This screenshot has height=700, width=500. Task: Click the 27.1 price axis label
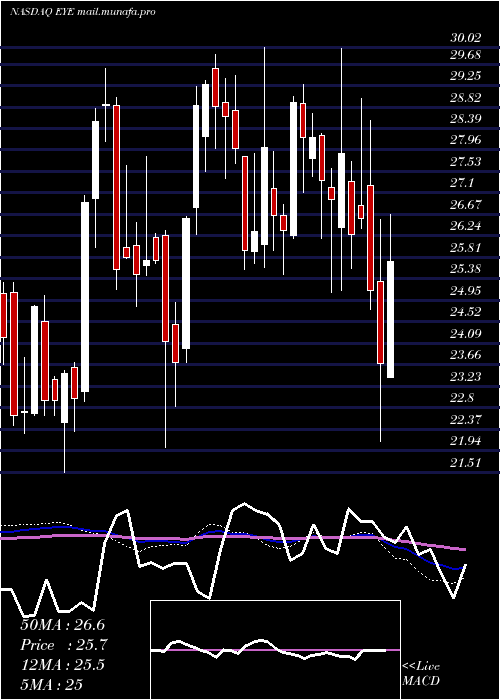[x=462, y=183]
